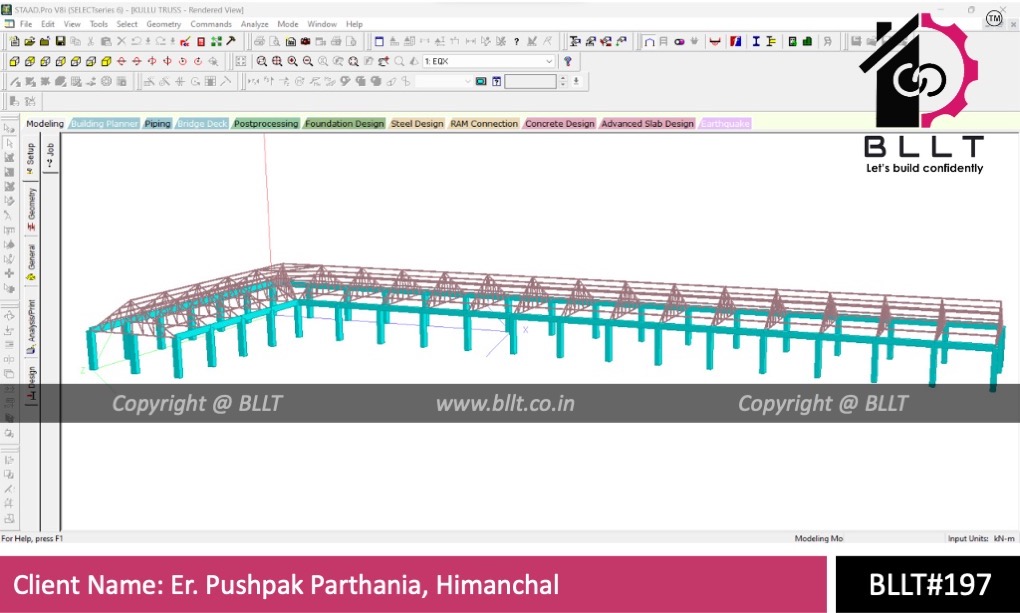Open the Commands menu
Image resolution: width=1020 pixels, height=613 pixels.
[211, 24]
